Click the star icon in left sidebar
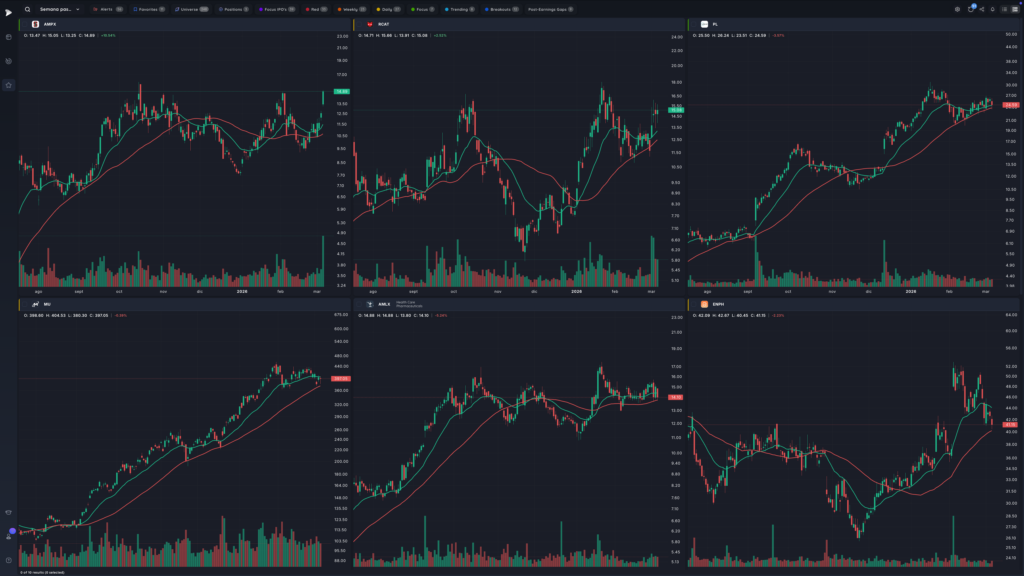The height and width of the screenshot is (576, 1024). tap(8, 85)
